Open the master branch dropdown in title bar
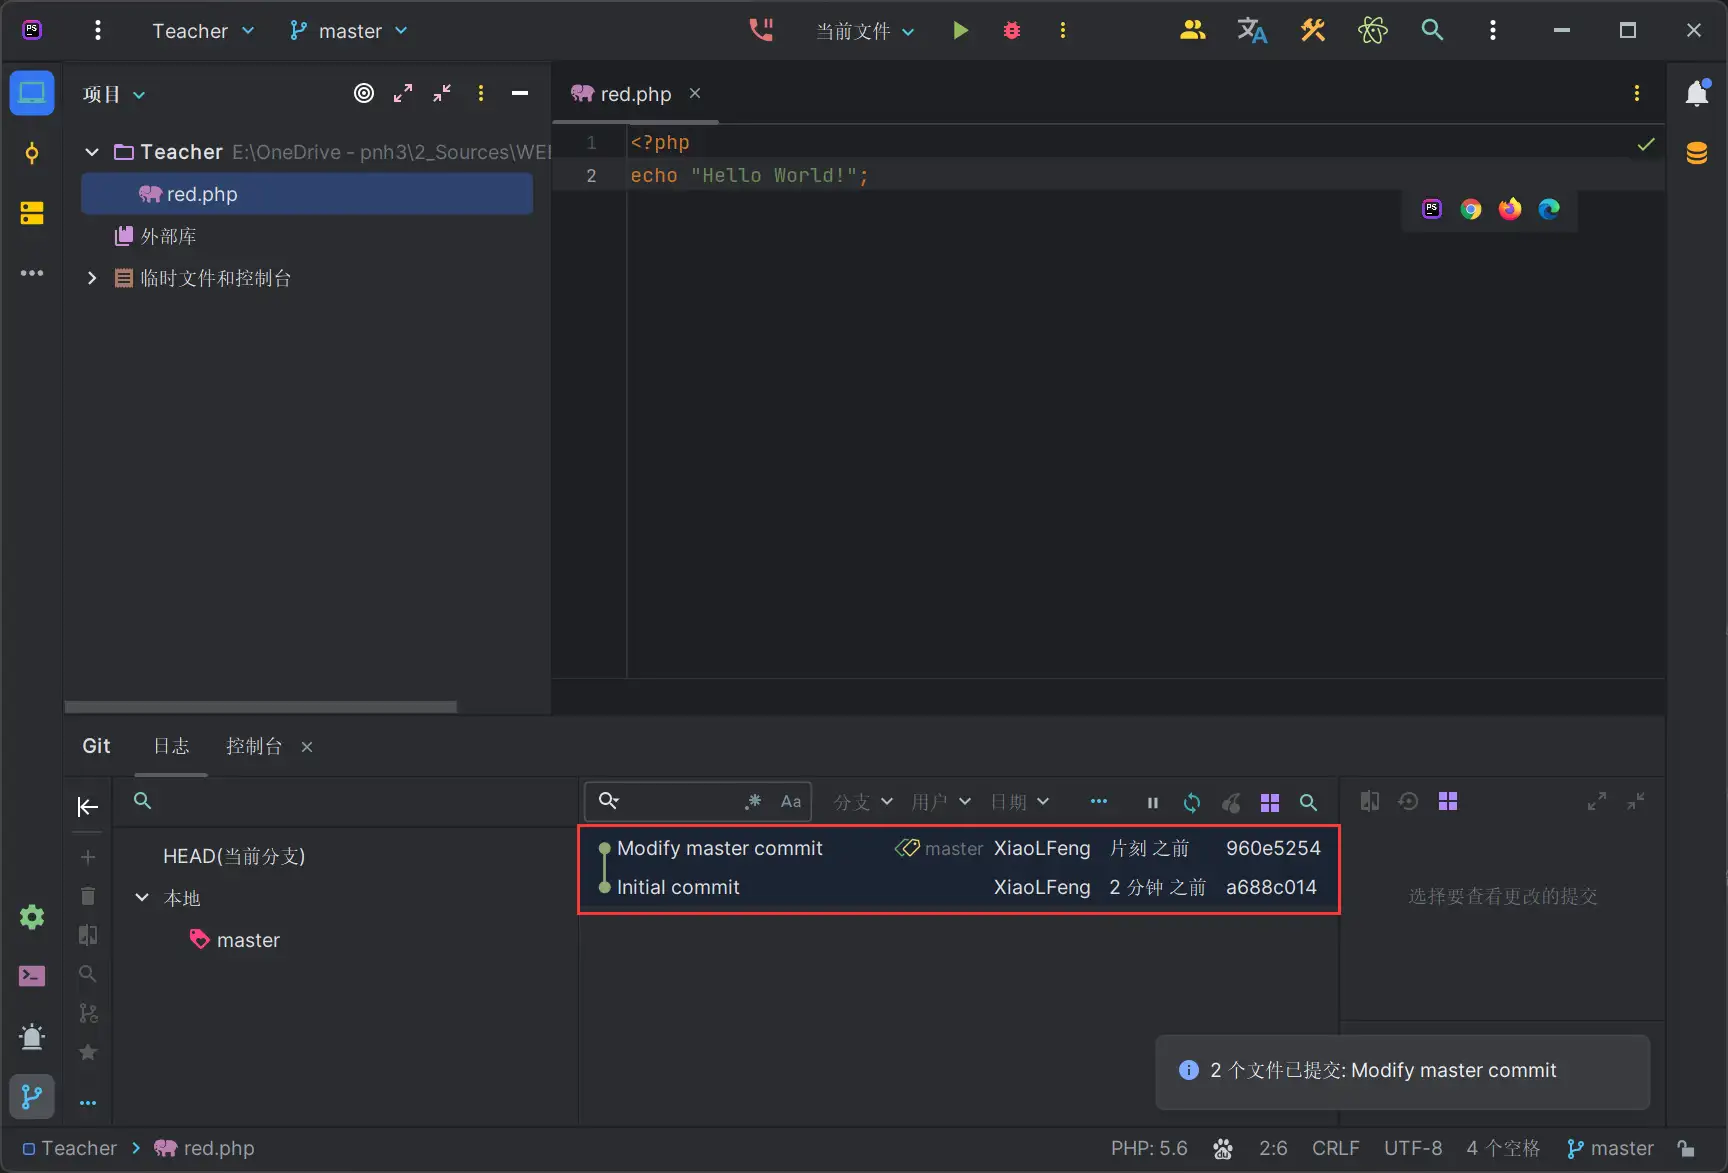This screenshot has width=1728, height=1173. (x=349, y=31)
